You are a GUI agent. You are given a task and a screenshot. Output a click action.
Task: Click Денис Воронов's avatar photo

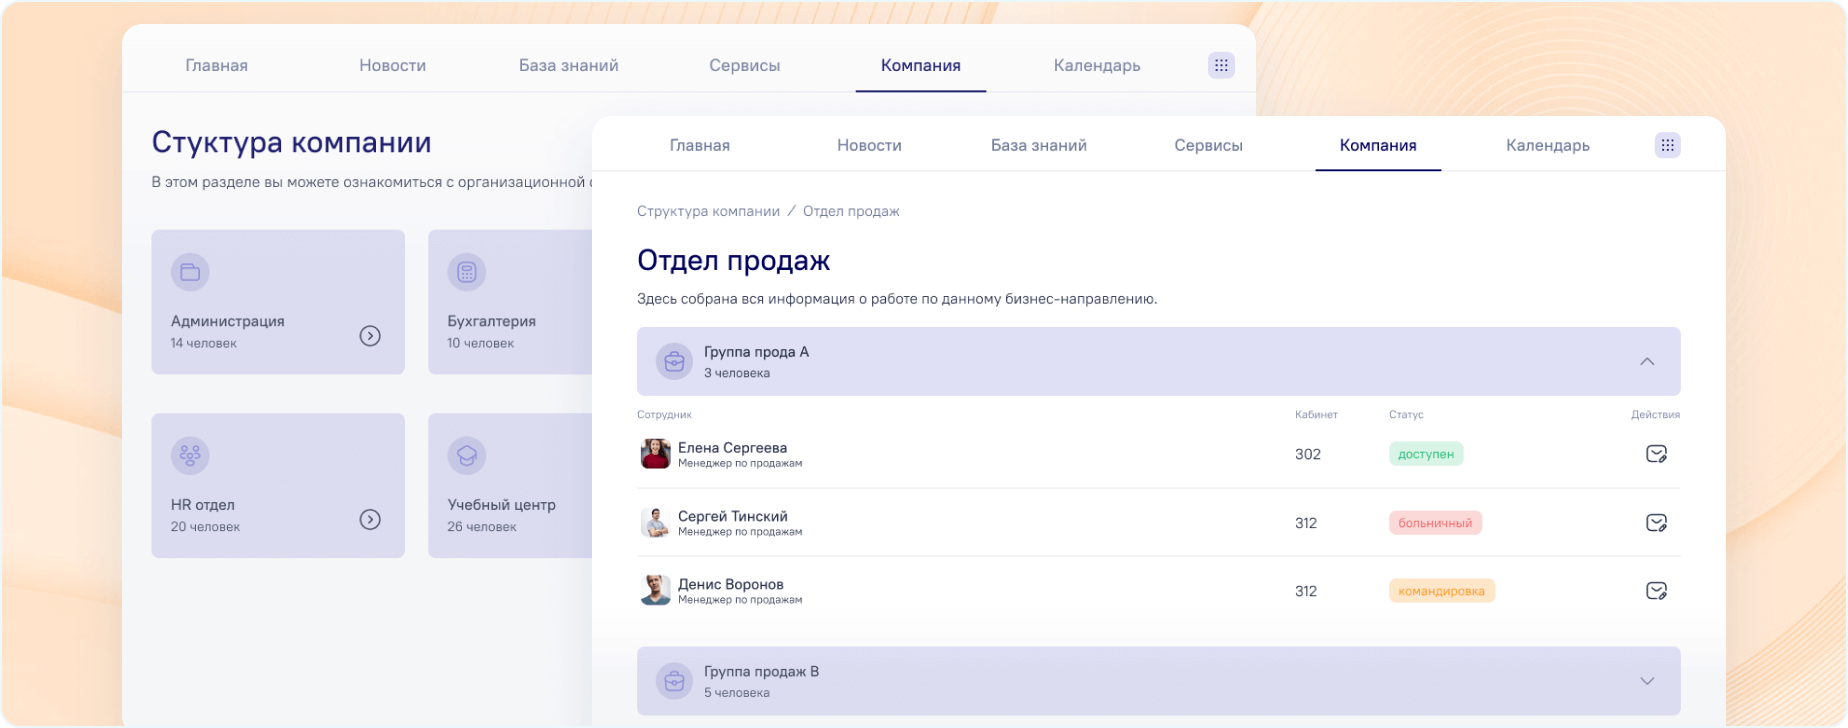point(655,590)
